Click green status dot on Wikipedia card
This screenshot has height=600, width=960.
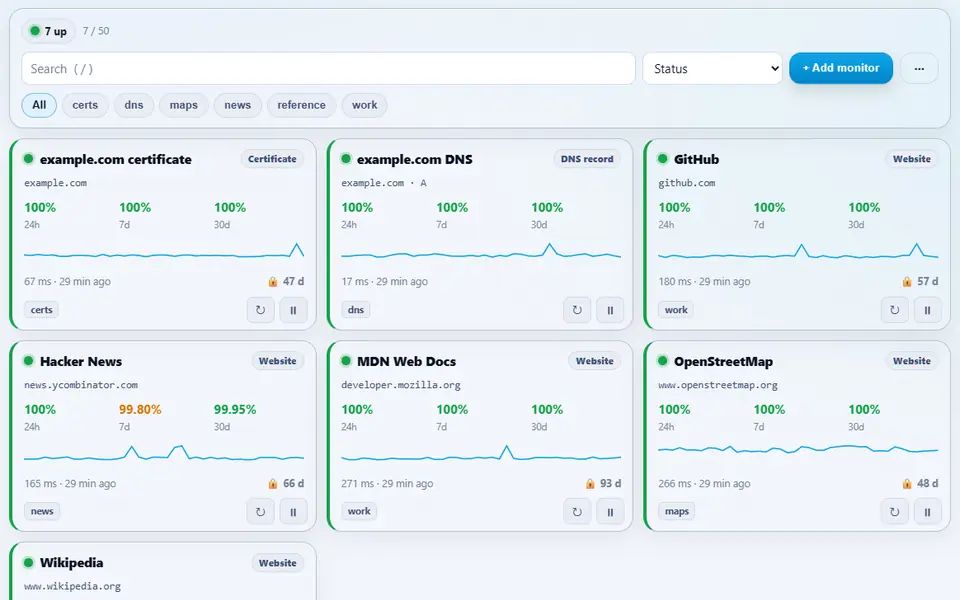coord(28,562)
